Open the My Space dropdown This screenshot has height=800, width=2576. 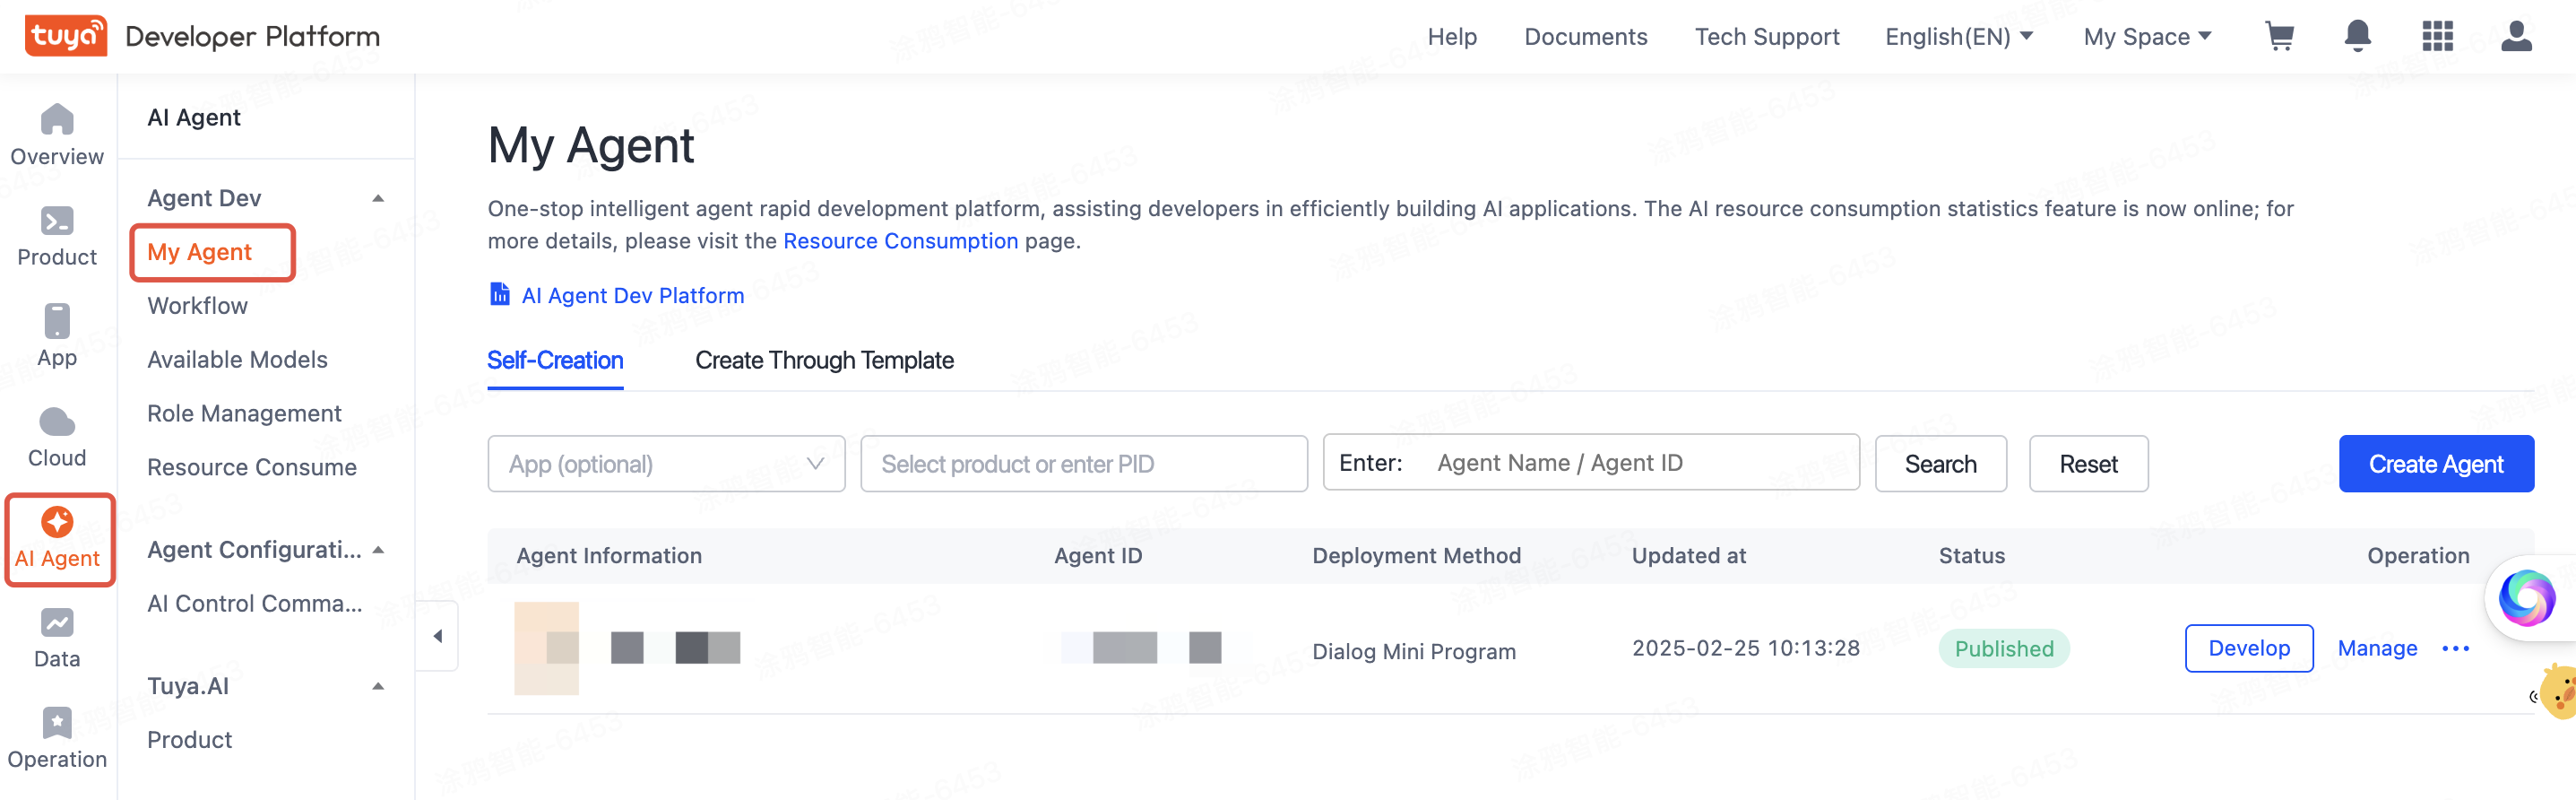pos(2147,37)
